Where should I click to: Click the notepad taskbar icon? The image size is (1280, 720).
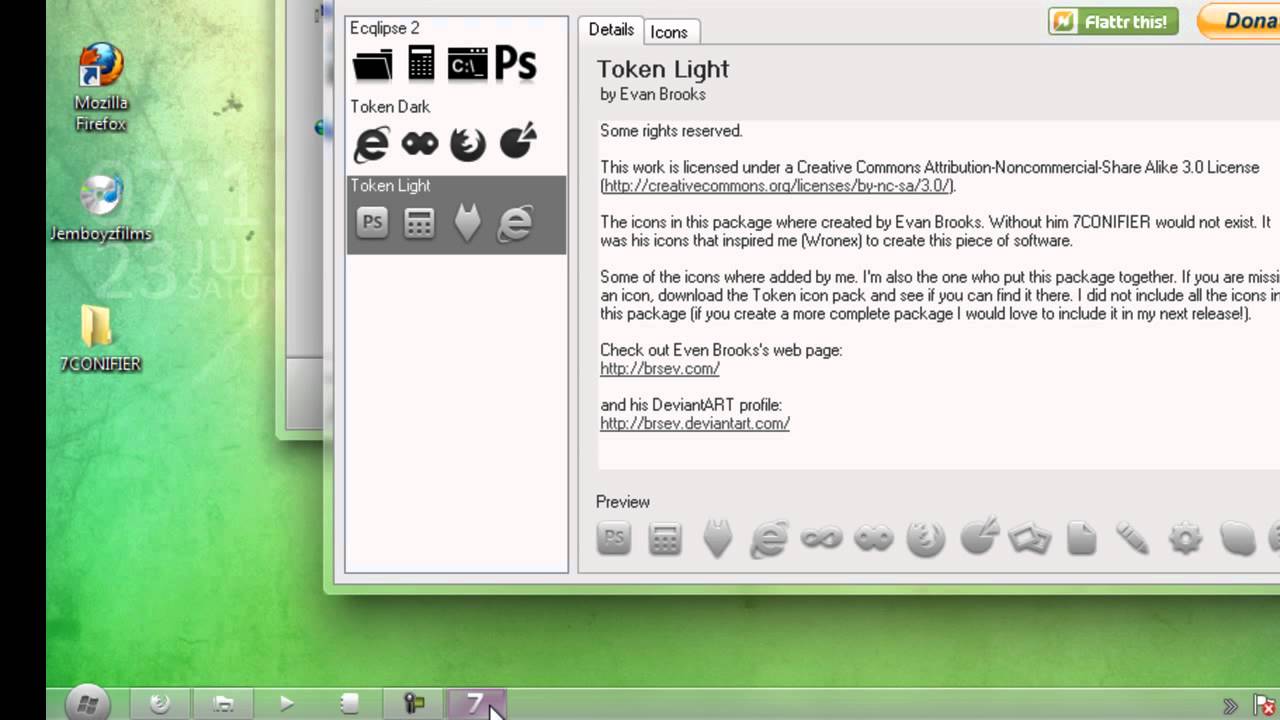pyautogui.click(x=350, y=704)
